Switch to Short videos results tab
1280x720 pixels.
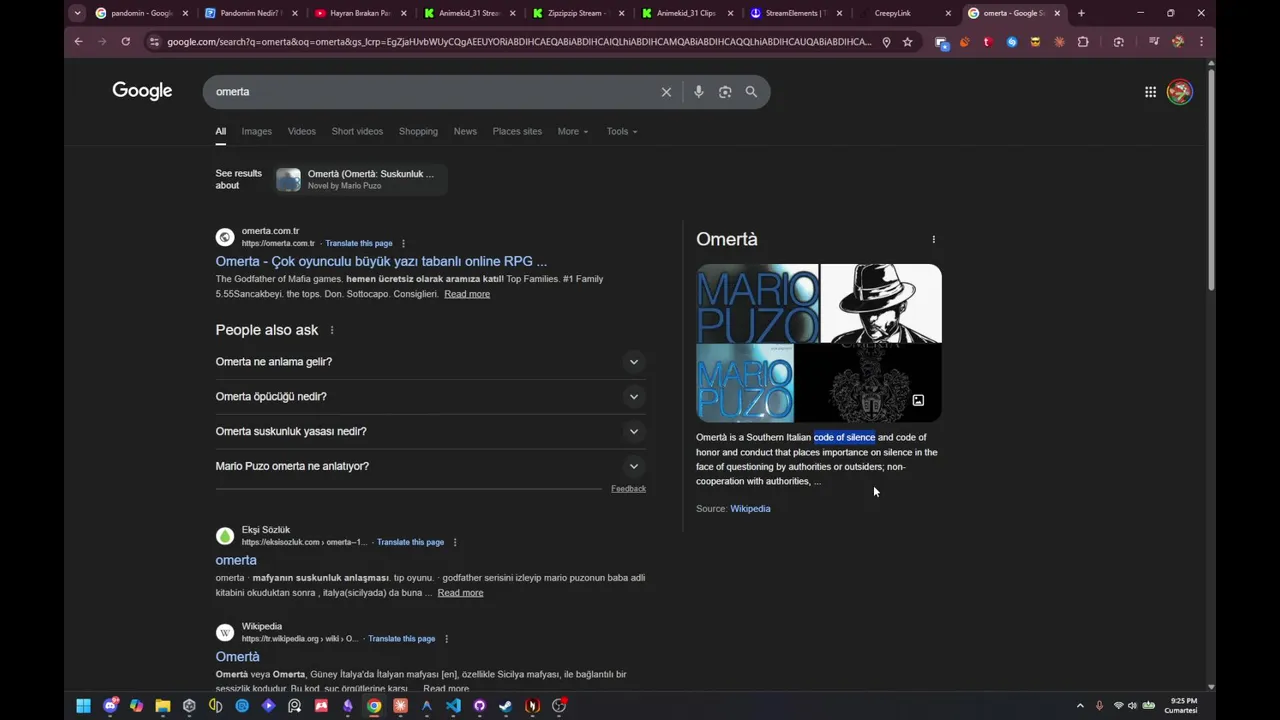tap(357, 131)
